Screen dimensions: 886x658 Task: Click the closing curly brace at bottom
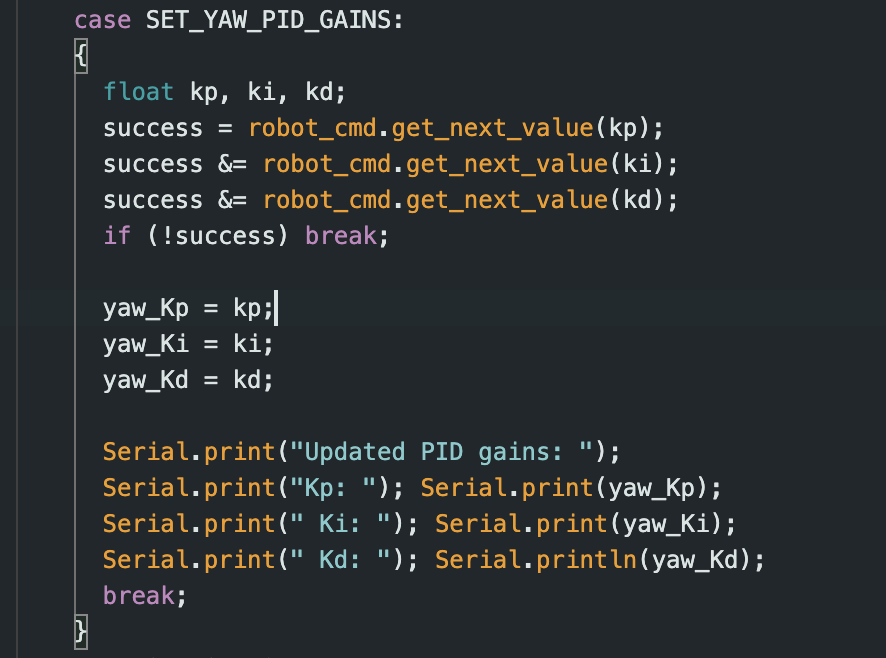click(81, 633)
